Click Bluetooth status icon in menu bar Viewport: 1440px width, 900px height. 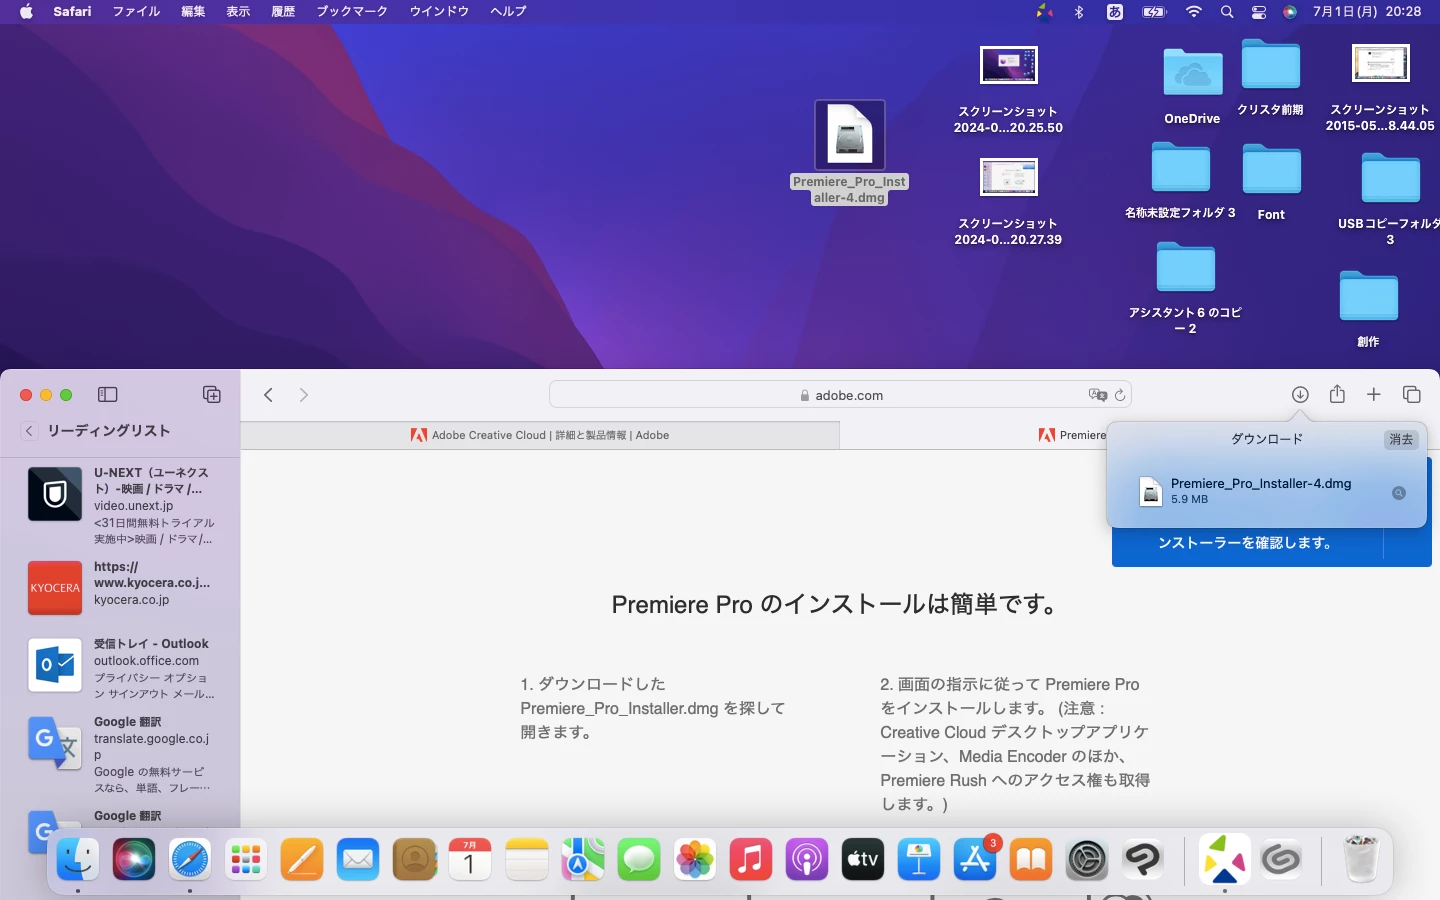1079,12
